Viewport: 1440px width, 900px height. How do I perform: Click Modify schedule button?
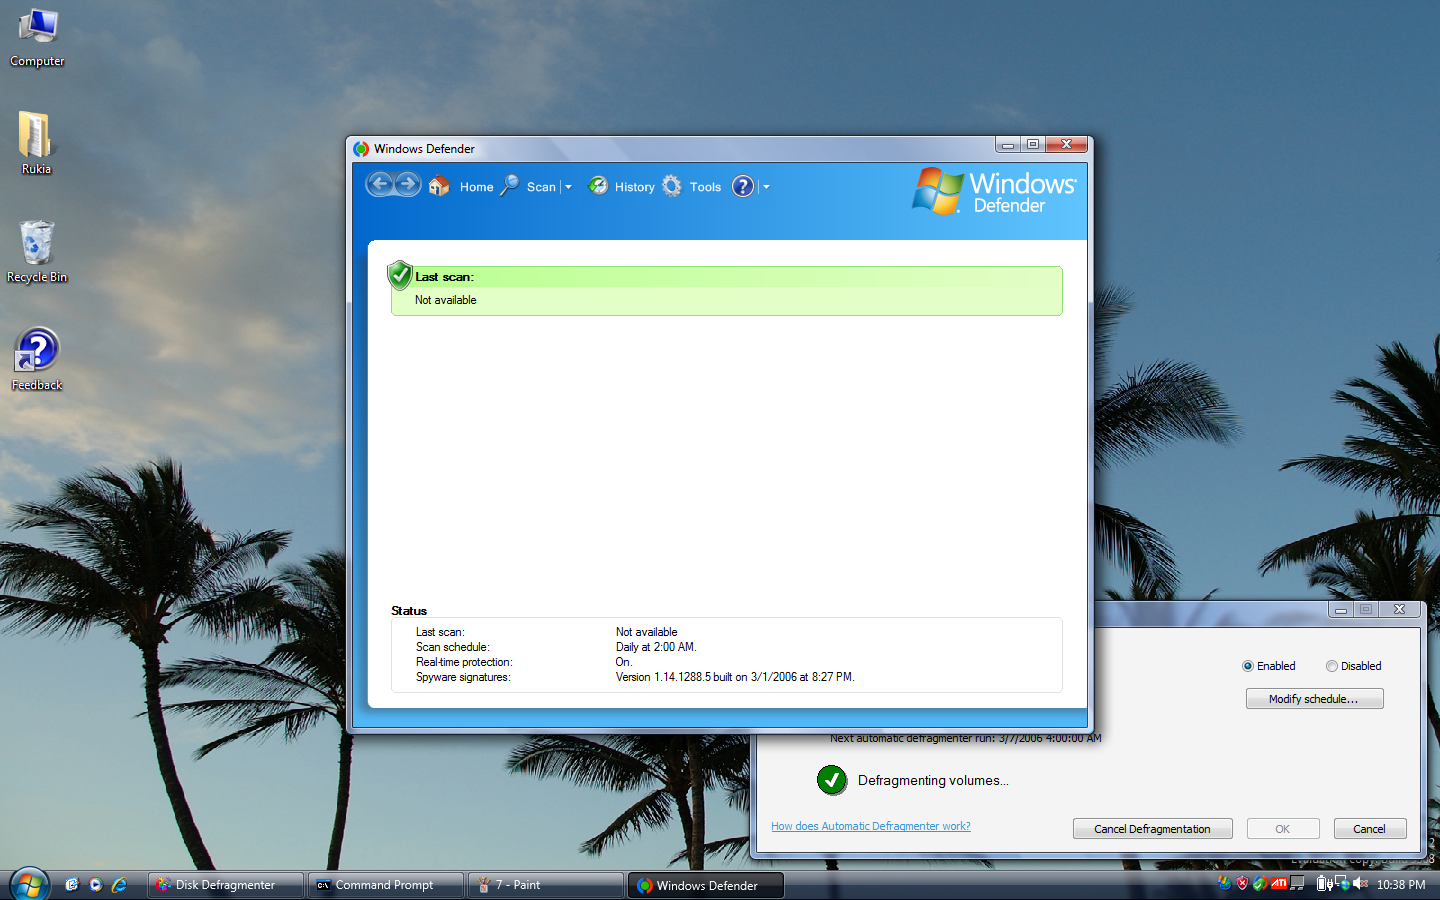pos(1314,699)
